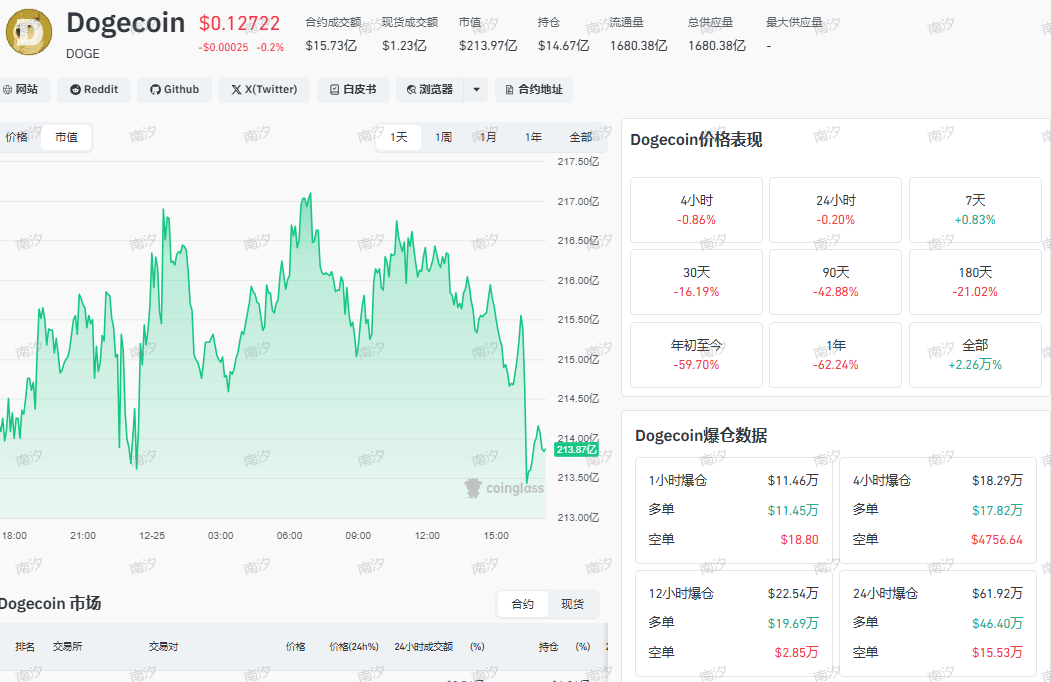Click the 持仓 value $14.67亿 in header
The image size is (1051, 682).
pos(563,46)
